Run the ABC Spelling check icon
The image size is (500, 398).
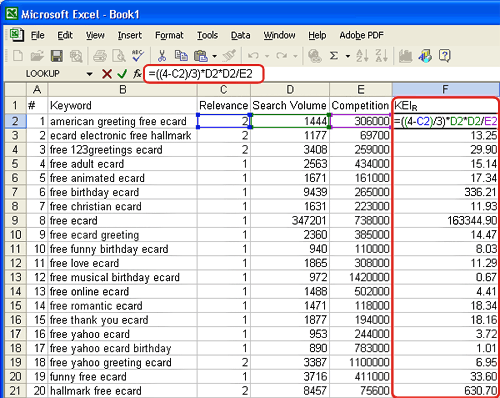point(137,56)
